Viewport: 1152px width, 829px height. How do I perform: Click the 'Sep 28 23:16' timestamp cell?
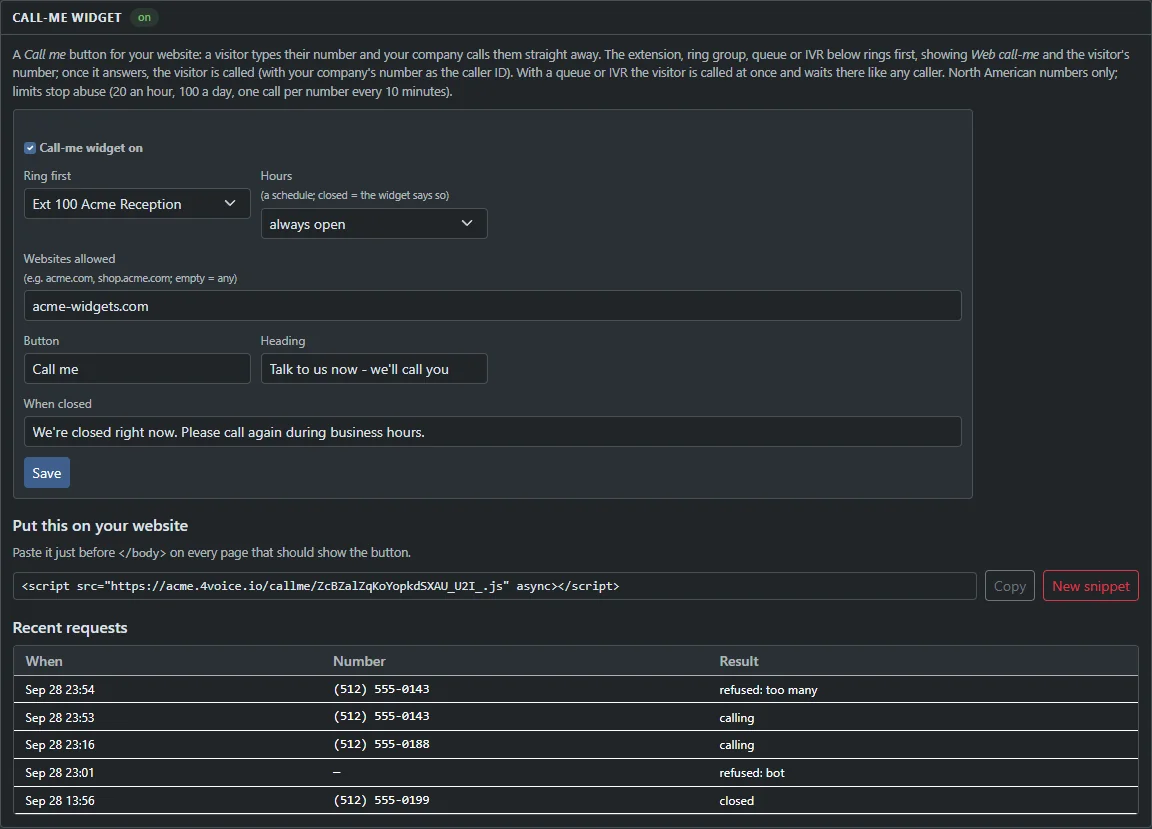coord(60,744)
